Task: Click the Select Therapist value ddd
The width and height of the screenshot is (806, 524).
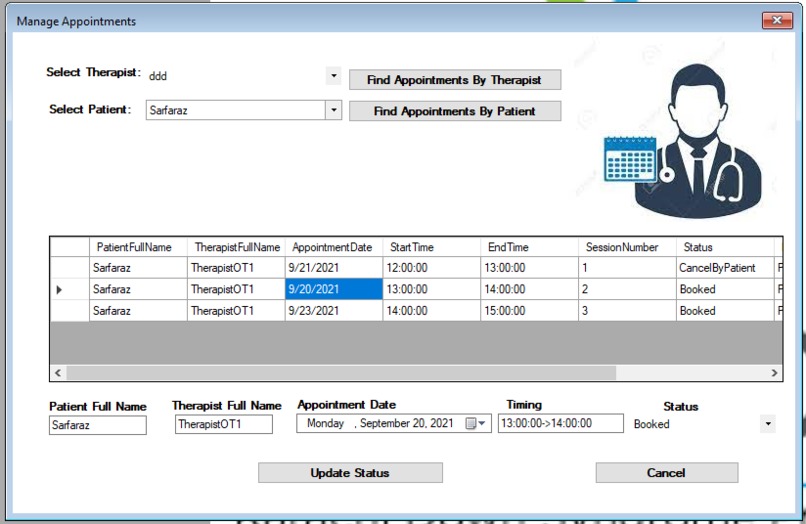Action: tap(158, 76)
